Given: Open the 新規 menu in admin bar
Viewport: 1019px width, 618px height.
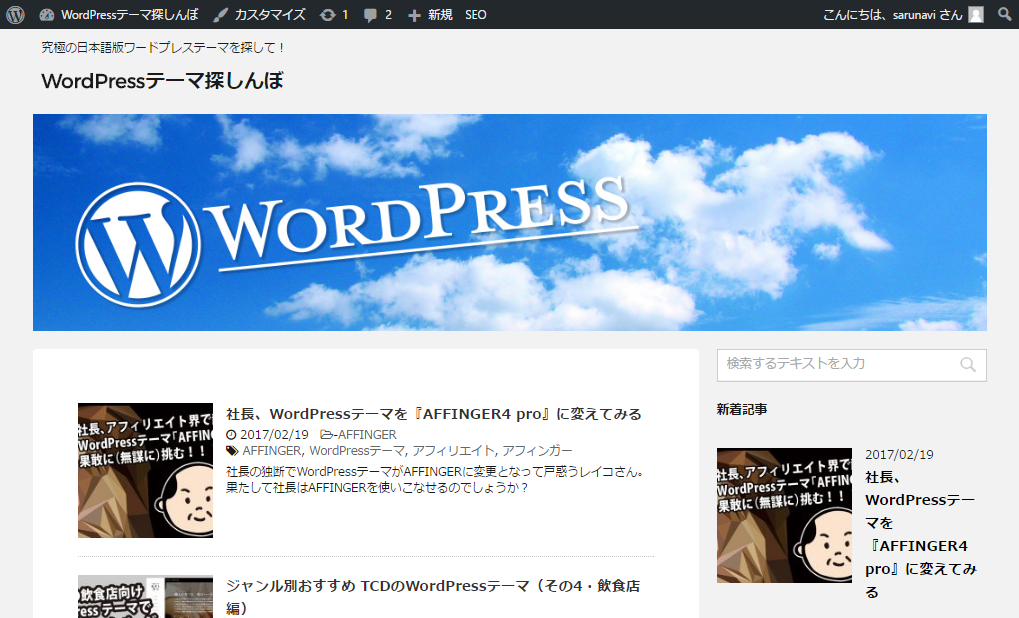Looking at the screenshot, I should point(430,14).
